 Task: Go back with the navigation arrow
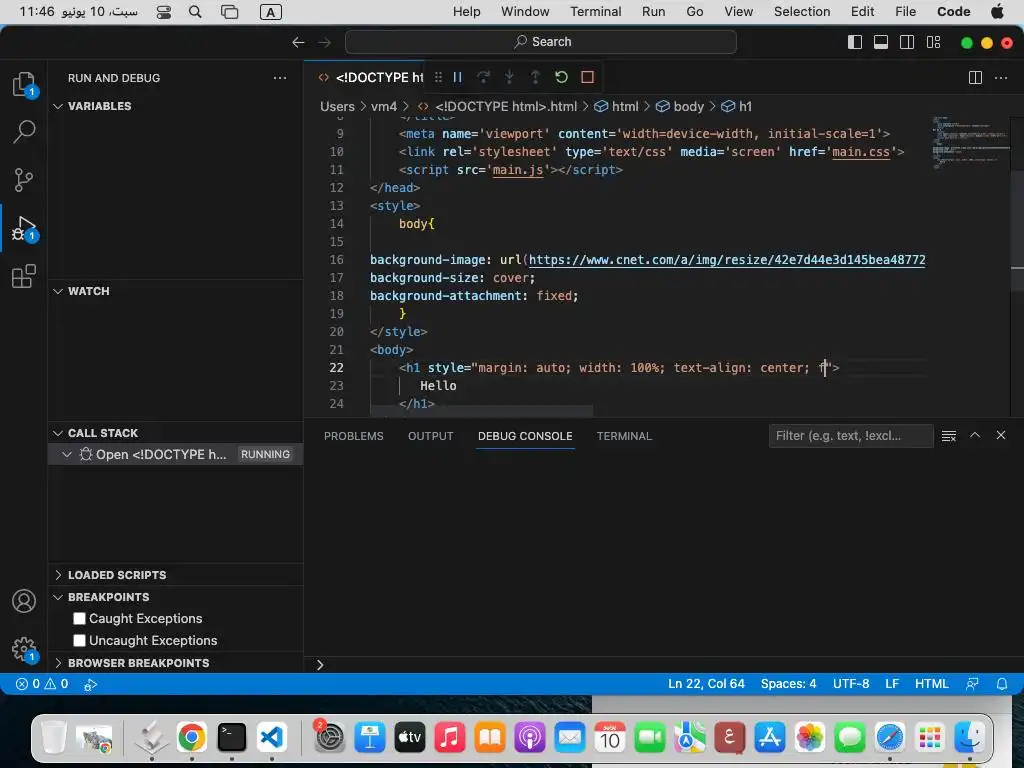coord(298,42)
